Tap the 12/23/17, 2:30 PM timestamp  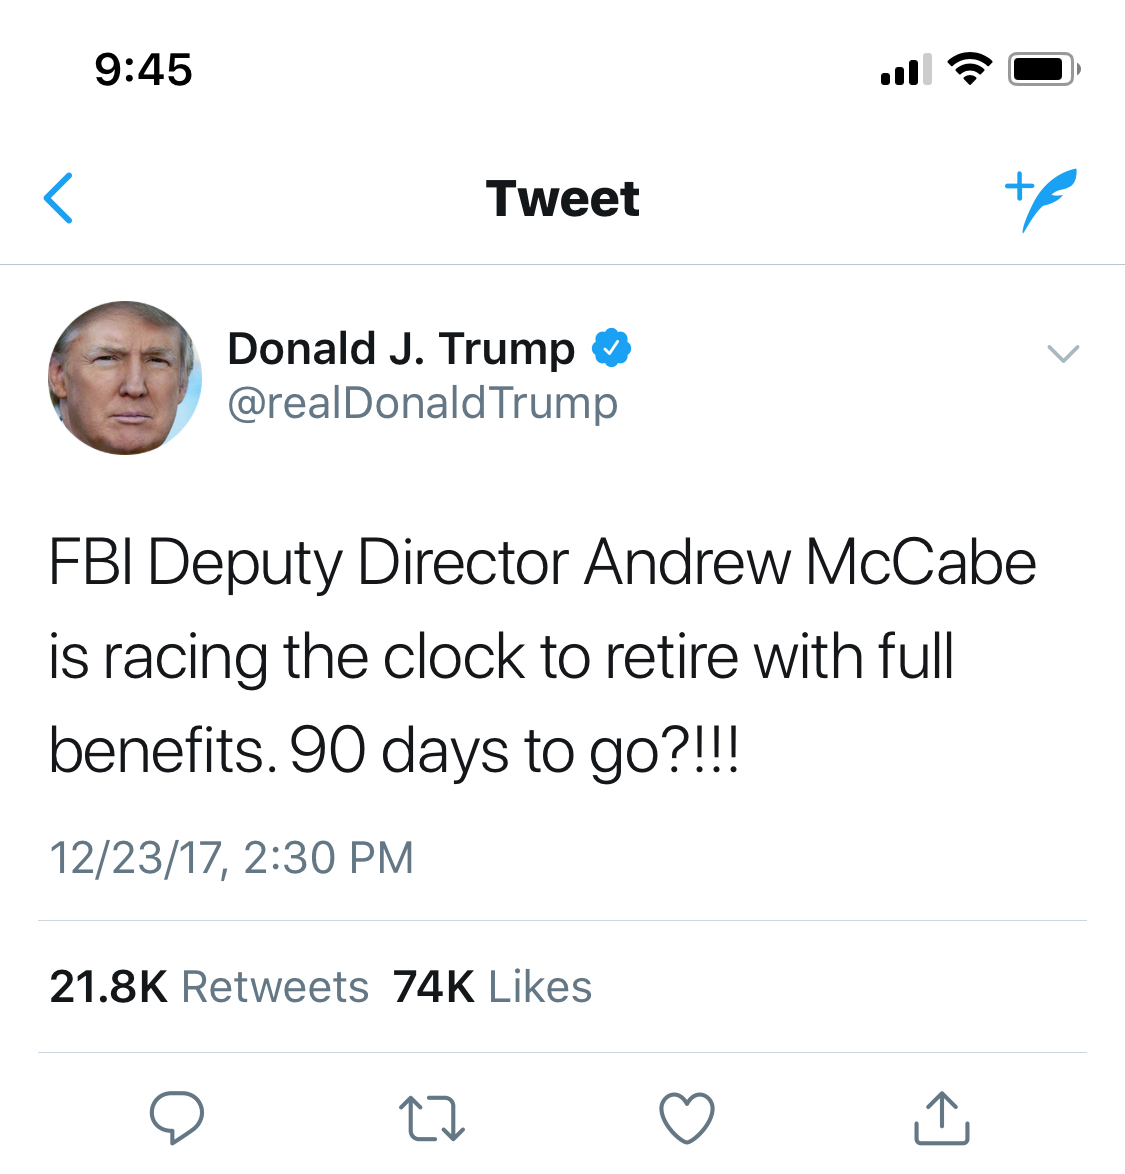click(231, 858)
